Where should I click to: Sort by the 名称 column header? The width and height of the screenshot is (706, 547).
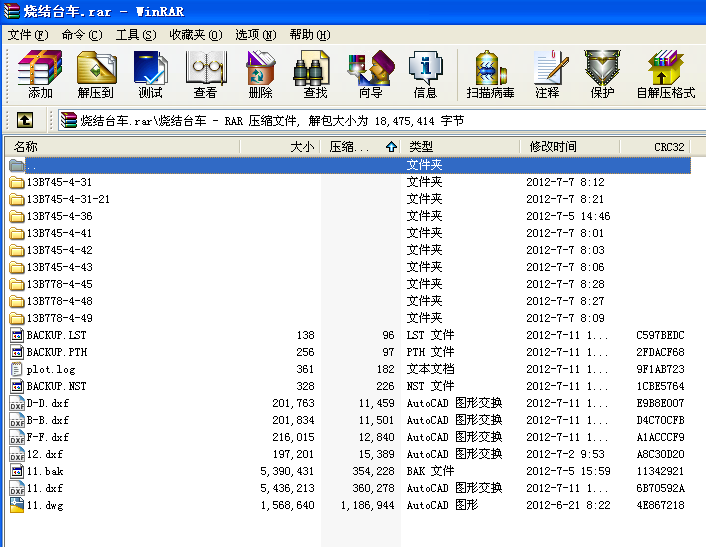point(122,147)
